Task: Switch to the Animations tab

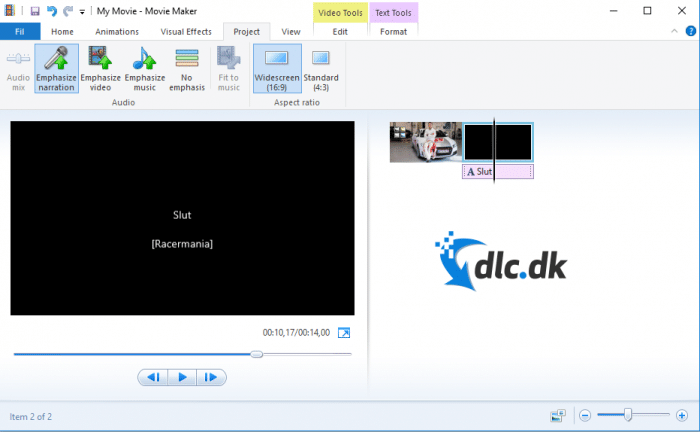Action: point(117,32)
